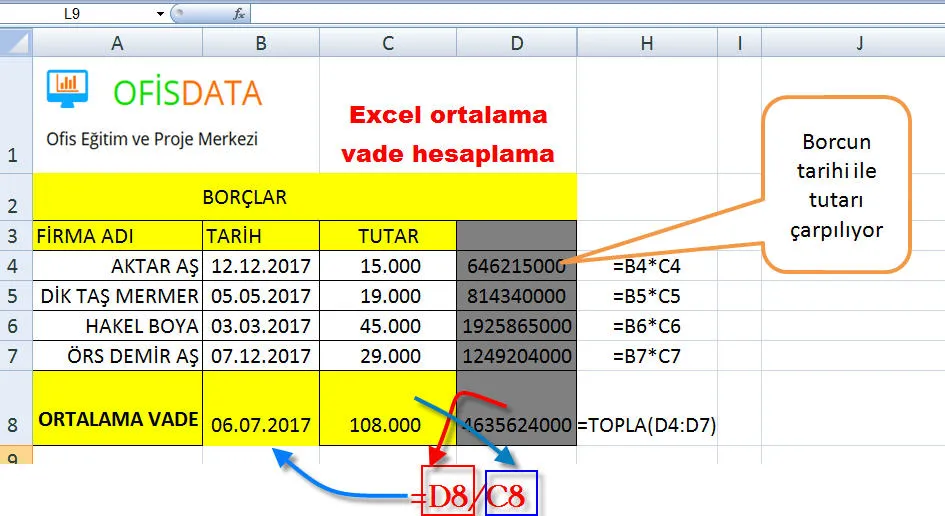Click the average date cell 06.07.2017
This screenshot has height=516, width=945.
(x=261, y=424)
